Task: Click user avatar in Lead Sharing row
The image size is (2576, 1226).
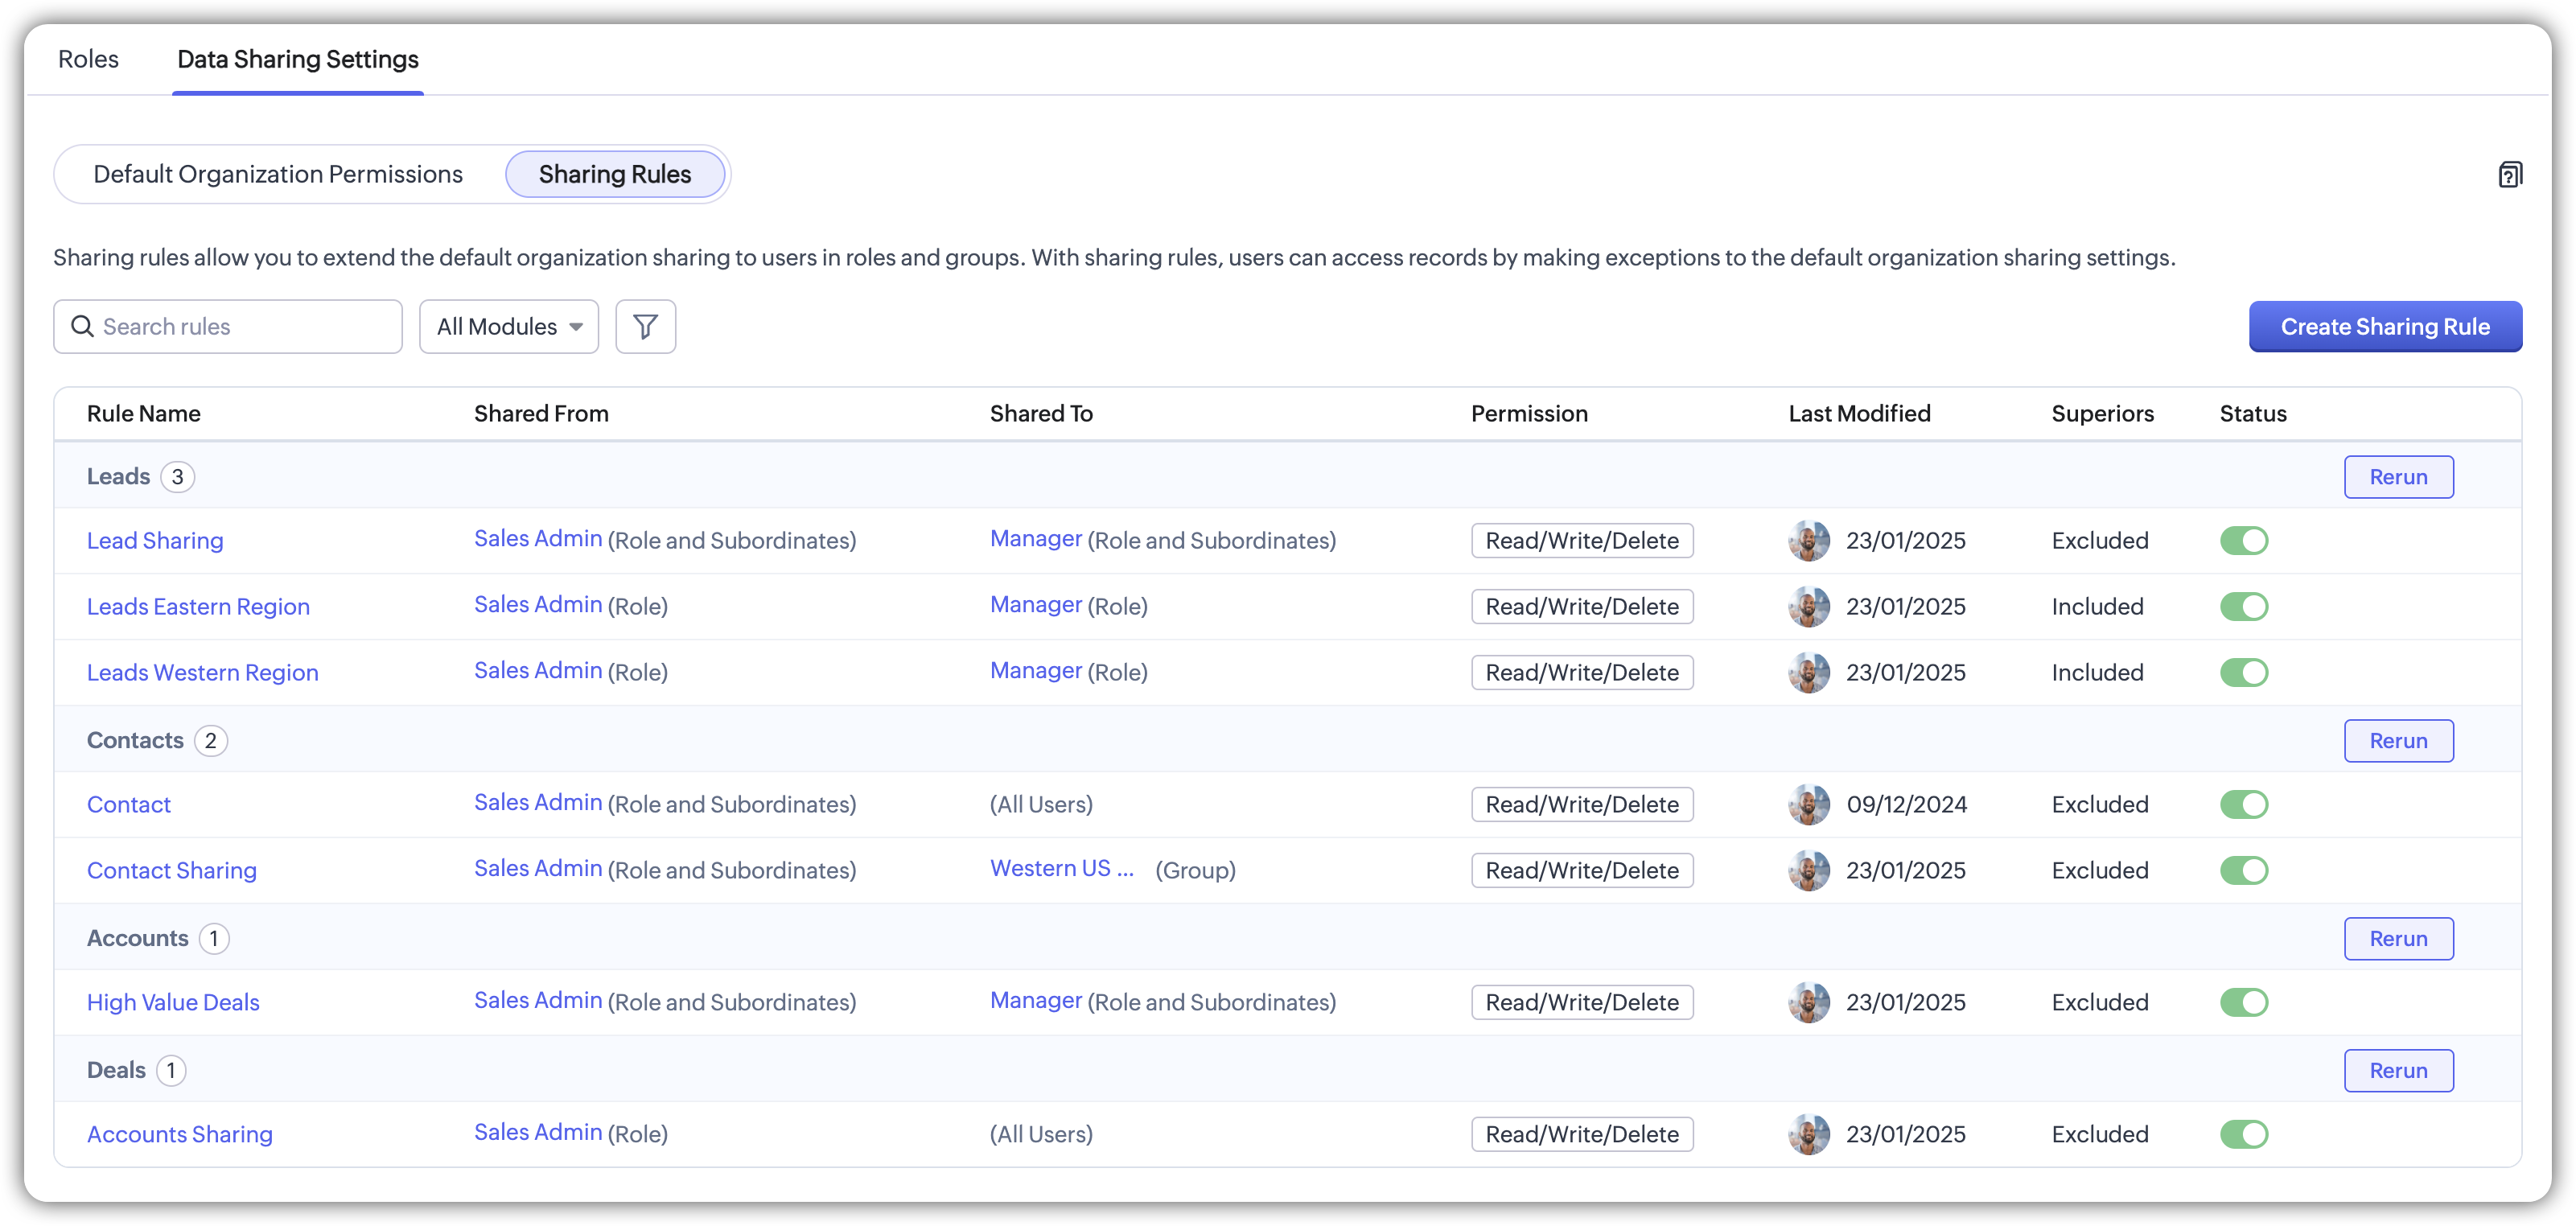Action: (1808, 541)
